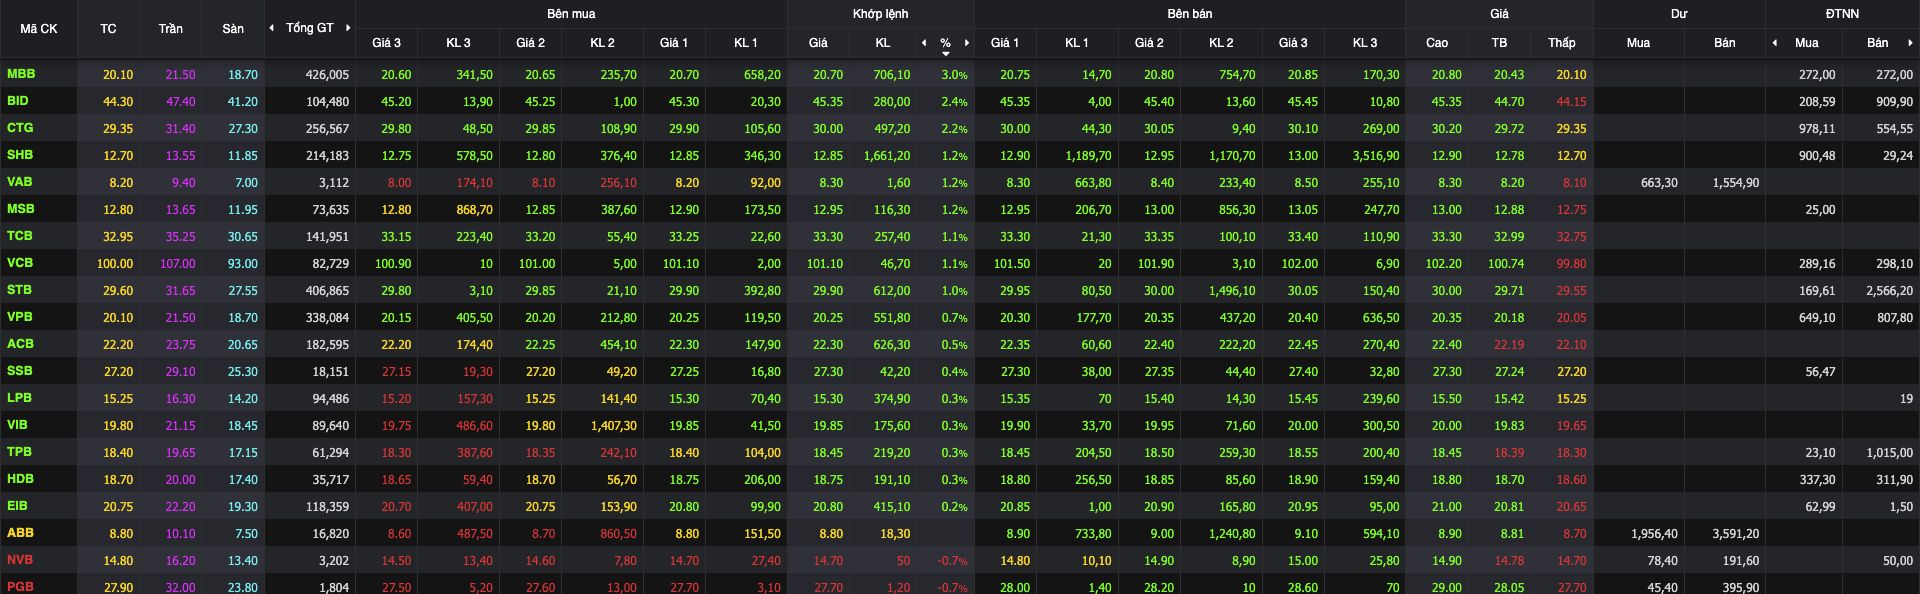Open PGB stock symbol

20,587
